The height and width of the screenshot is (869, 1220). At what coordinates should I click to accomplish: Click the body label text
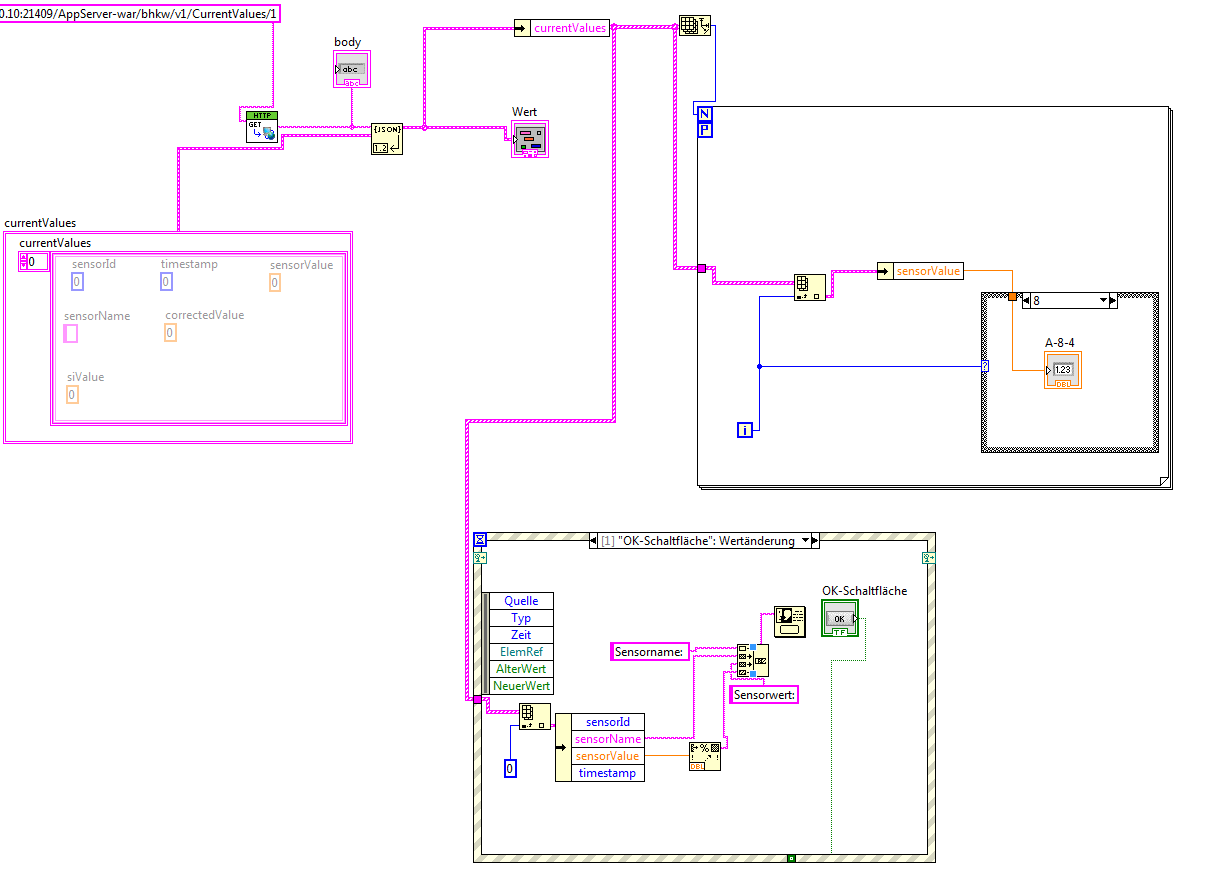coord(347,42)
